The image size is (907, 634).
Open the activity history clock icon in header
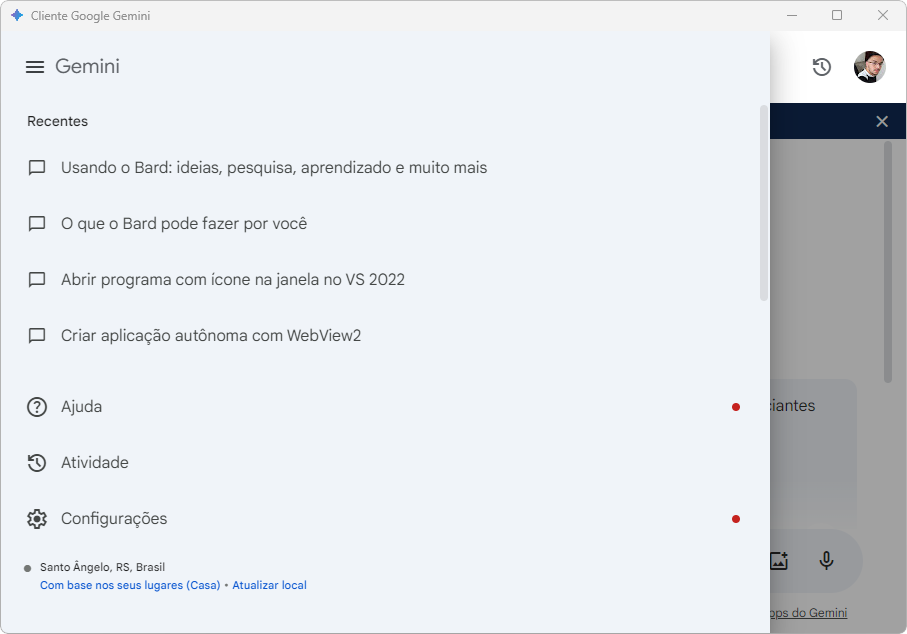pos(821,67)
